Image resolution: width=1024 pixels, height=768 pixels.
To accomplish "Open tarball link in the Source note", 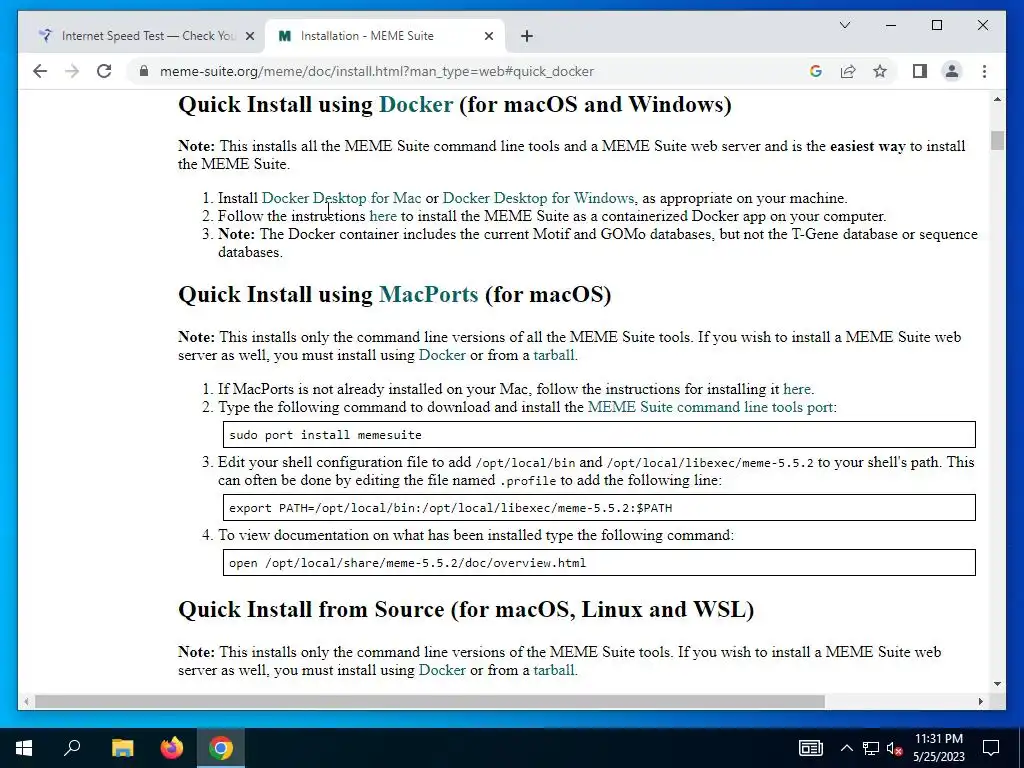I will click(x=554, y=670).
